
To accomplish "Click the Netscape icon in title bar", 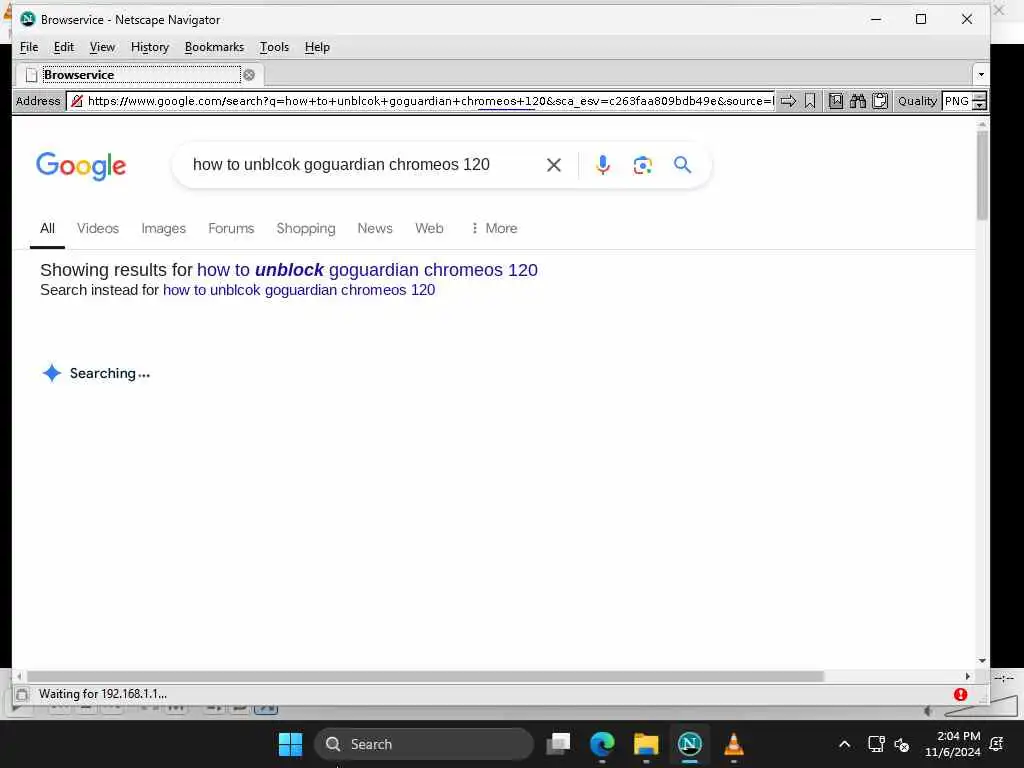I will tap(27, 19).
